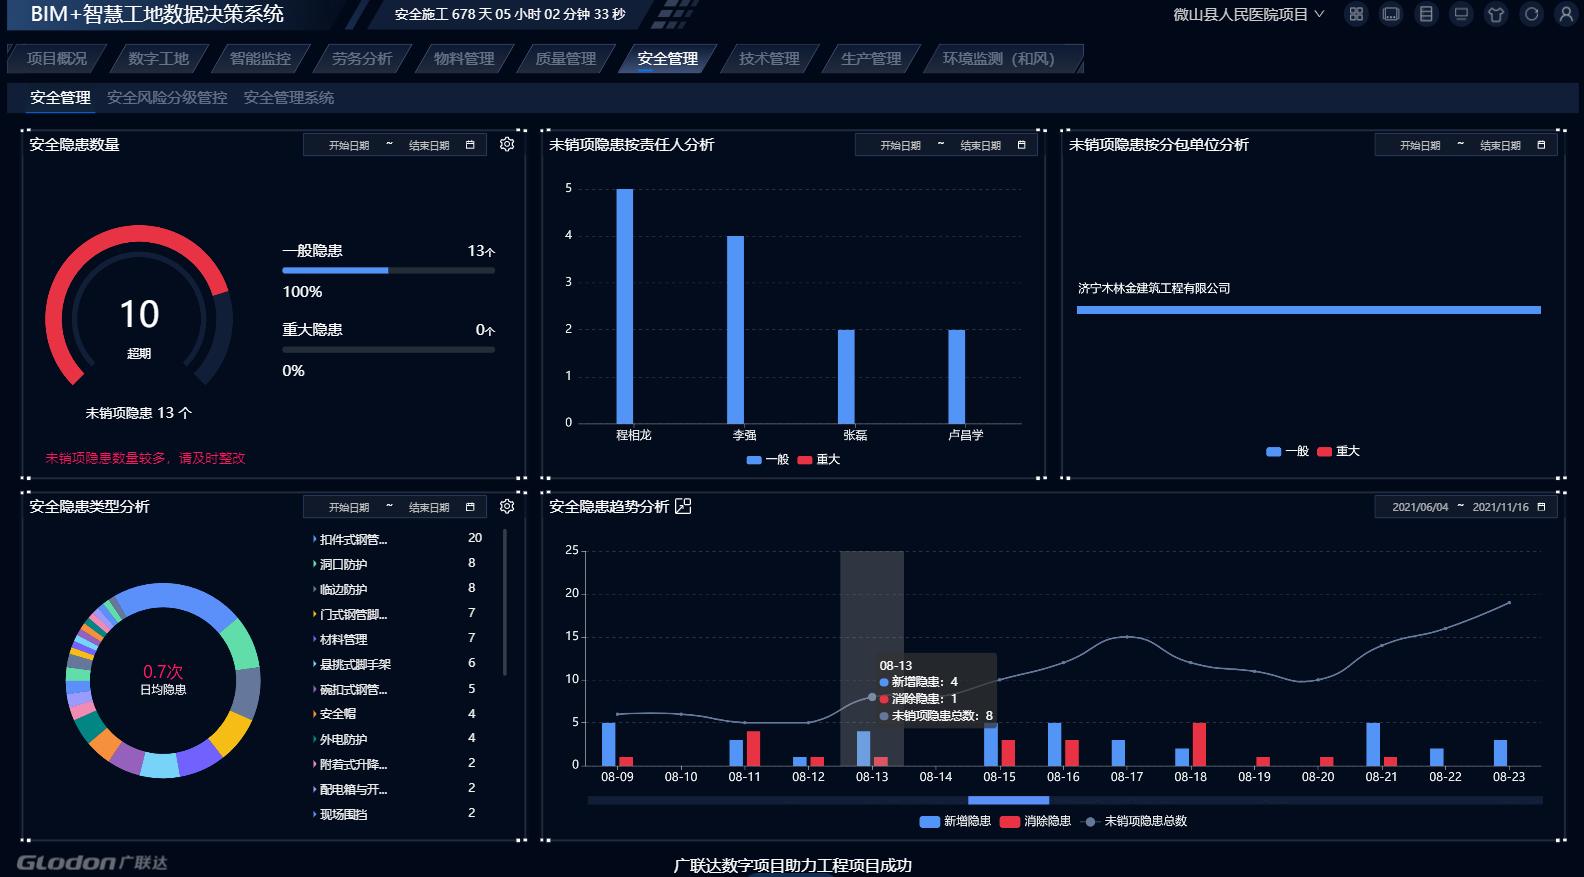Toggle 消除隐患 legend in trend chart
The image size is (1584, 877).
[x=1035, y=821]
